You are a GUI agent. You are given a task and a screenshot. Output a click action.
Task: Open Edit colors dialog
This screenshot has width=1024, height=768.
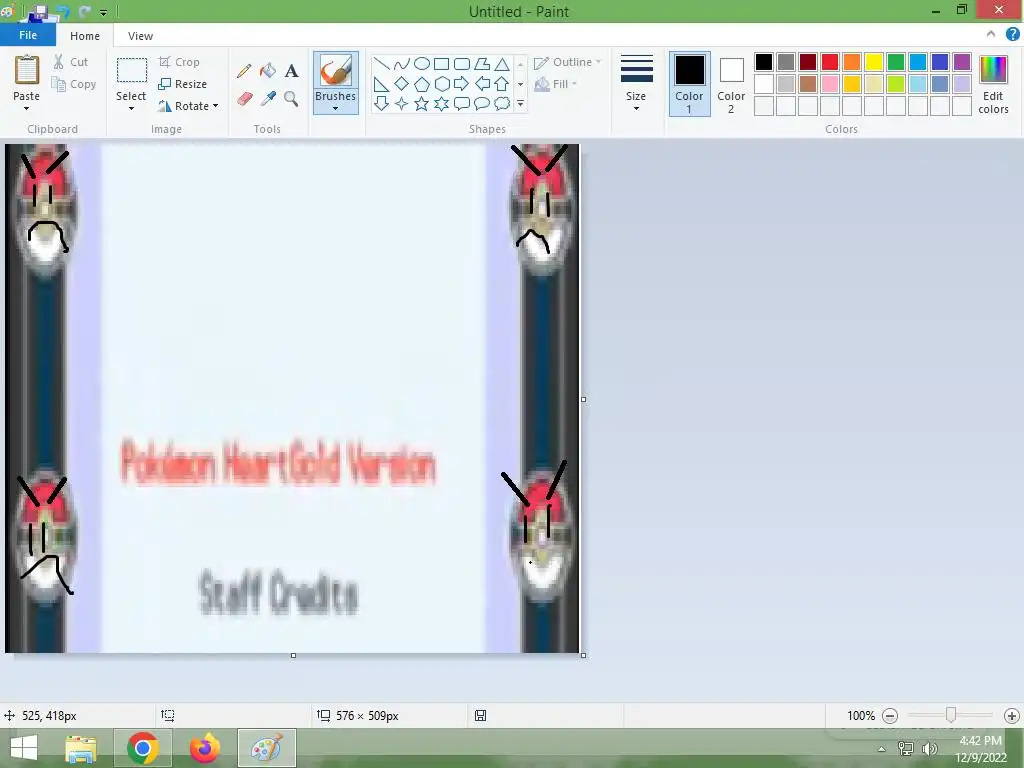coord(993,84)
